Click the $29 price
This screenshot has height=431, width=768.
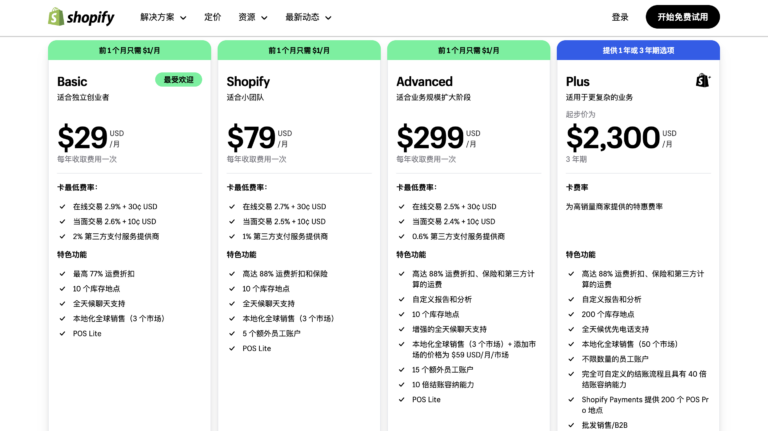click(82, 138)
